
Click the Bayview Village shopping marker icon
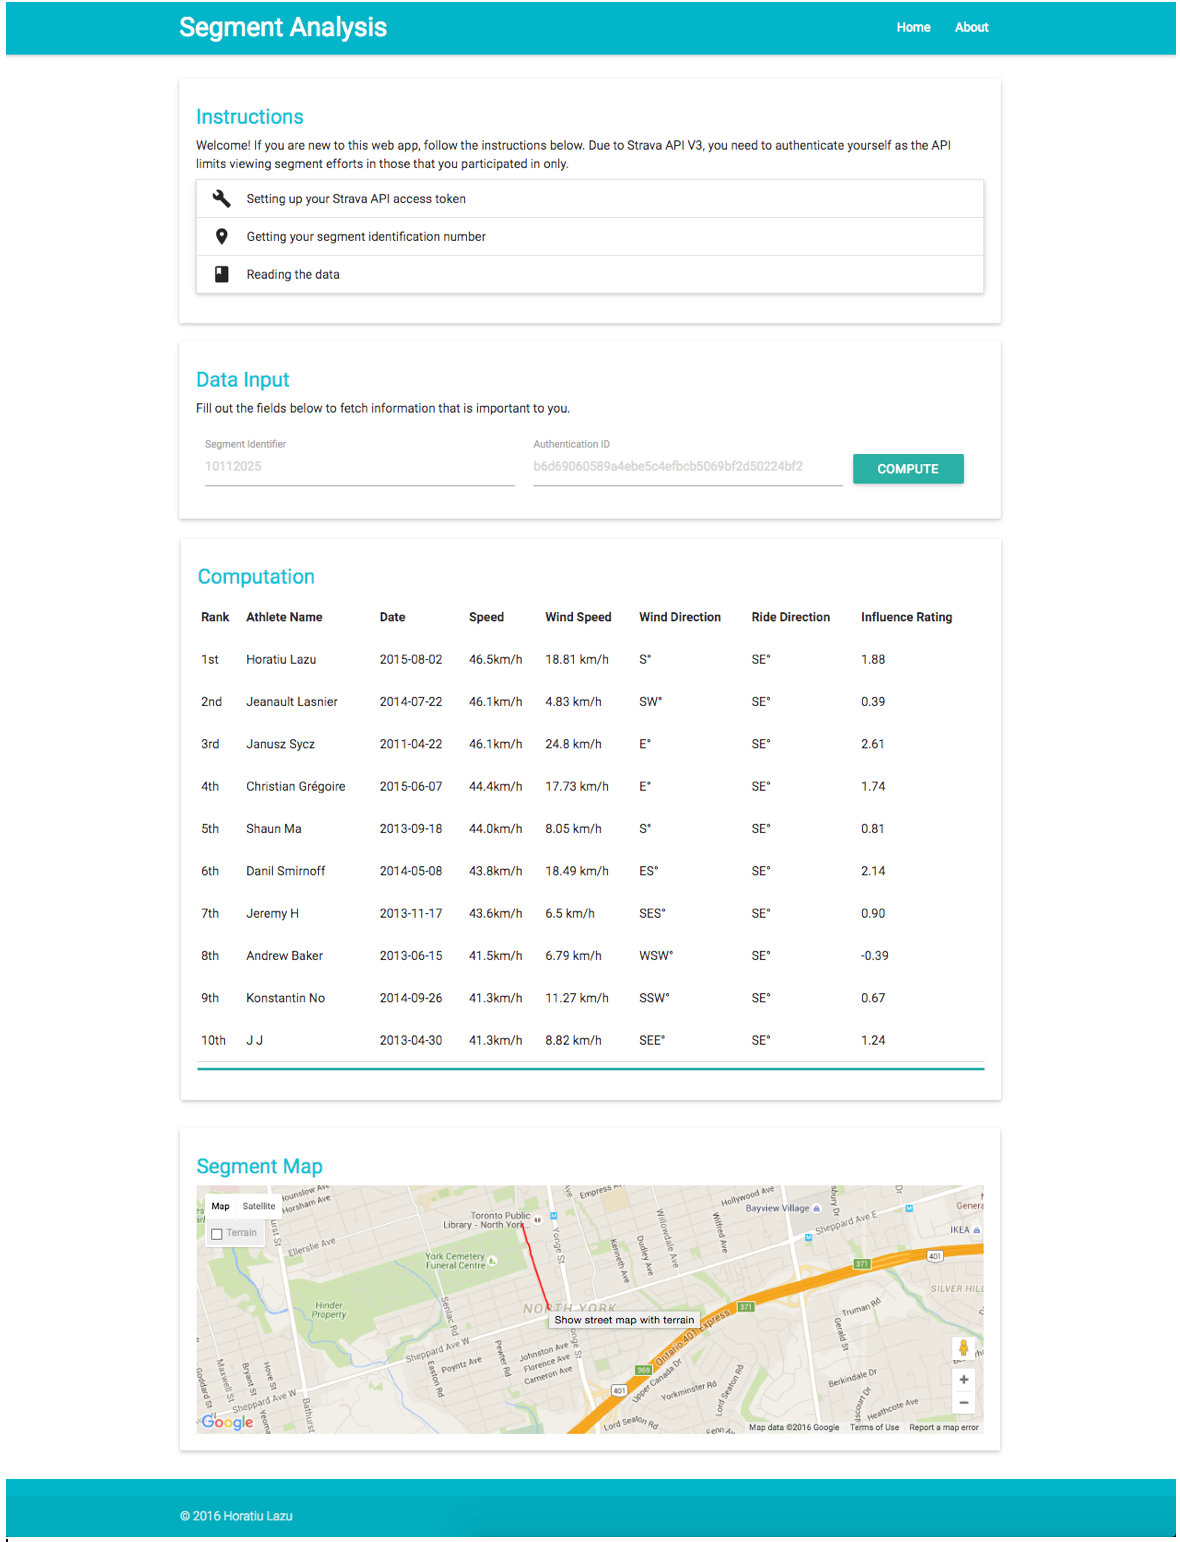point(816,1208)
